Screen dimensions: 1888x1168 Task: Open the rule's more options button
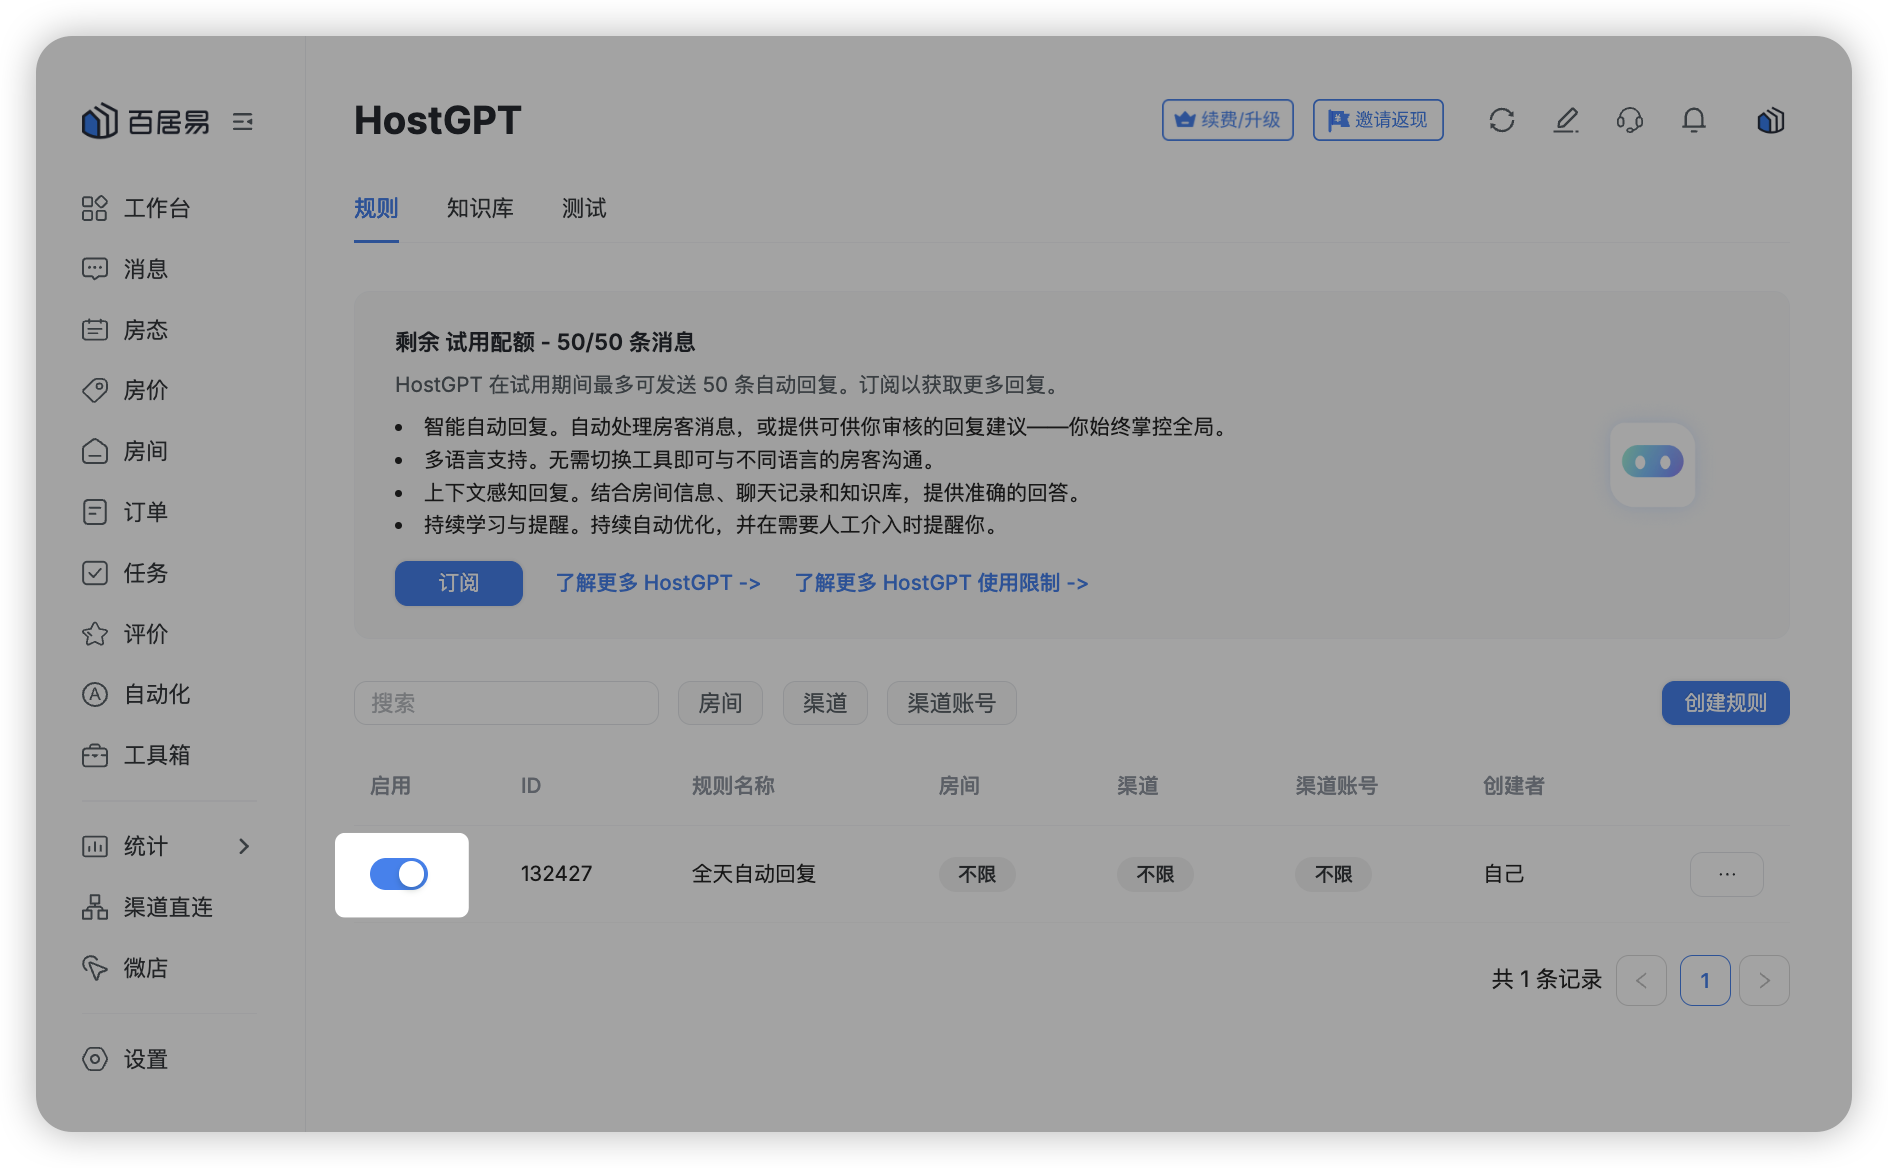pos(1726,874)
